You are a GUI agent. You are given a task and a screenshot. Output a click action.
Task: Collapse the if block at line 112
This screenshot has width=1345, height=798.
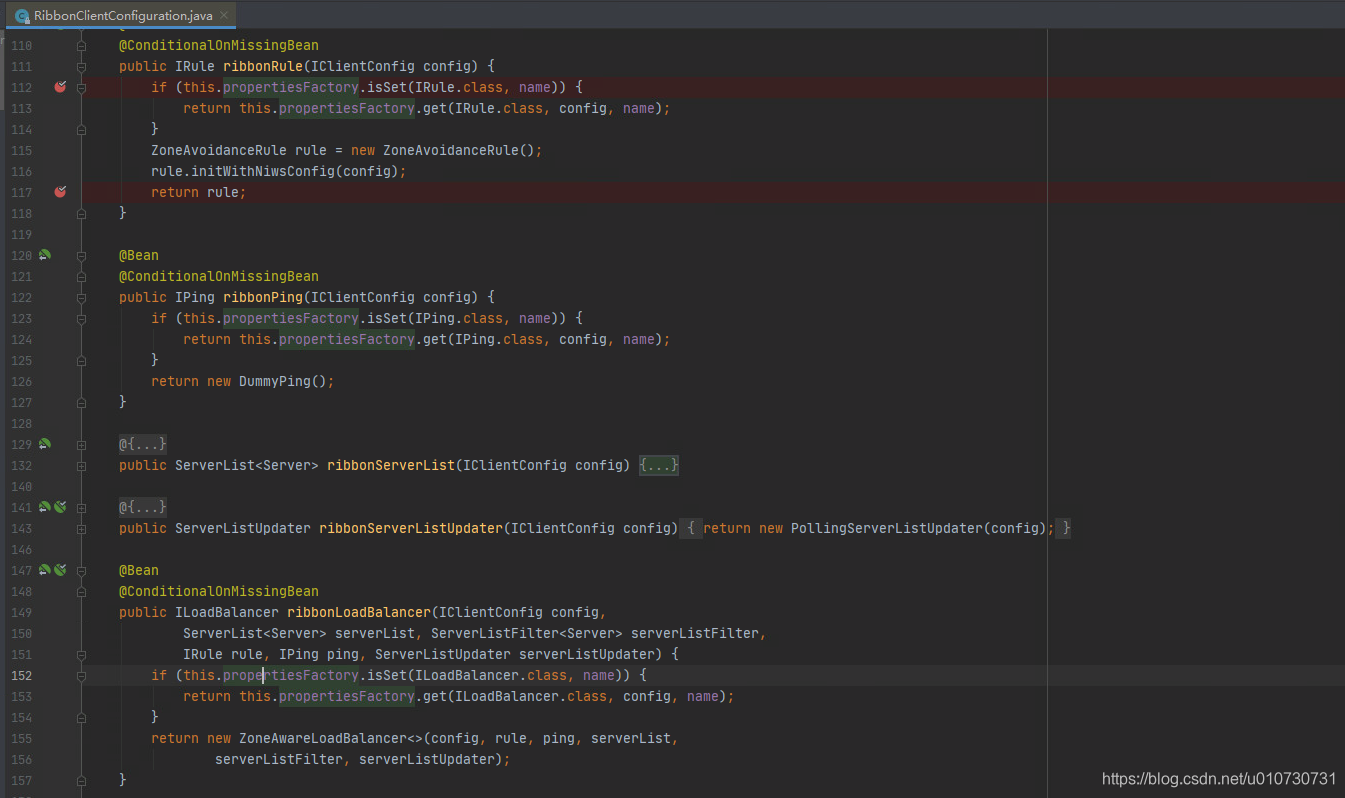(82, 87)
